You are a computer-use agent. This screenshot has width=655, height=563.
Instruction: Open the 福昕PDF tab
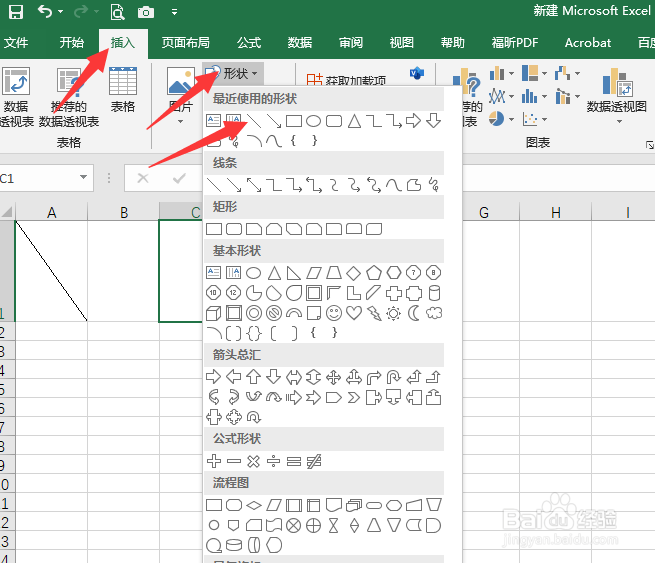(515, 43)
